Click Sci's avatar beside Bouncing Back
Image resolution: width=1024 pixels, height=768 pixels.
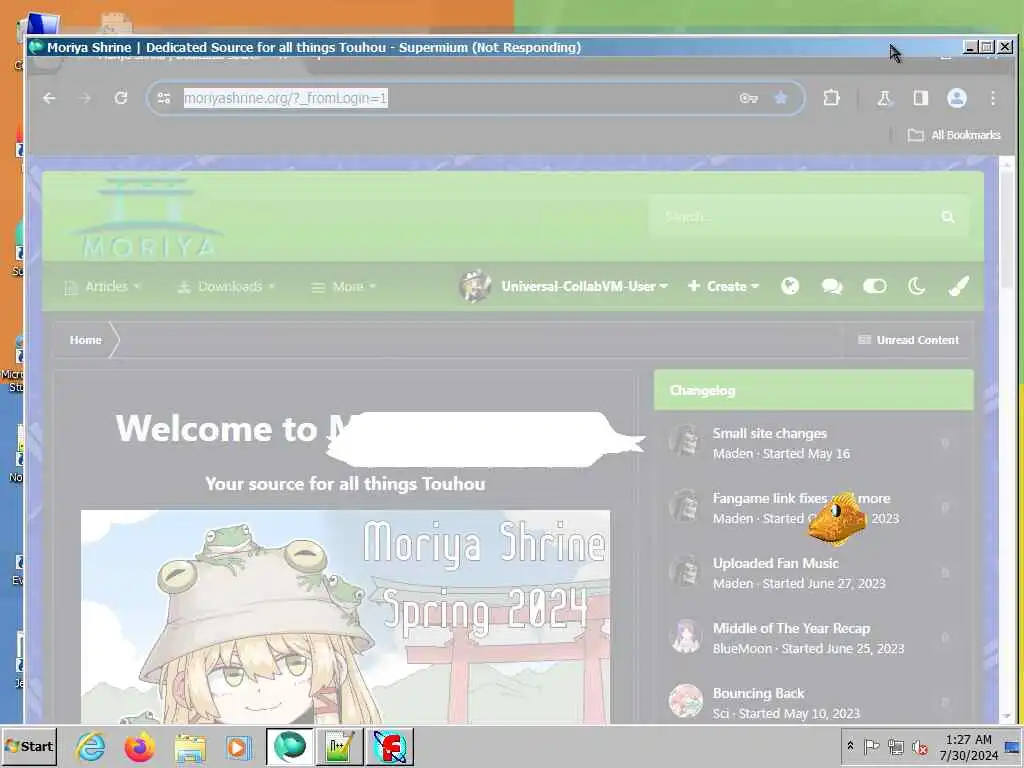pos(685,701)
